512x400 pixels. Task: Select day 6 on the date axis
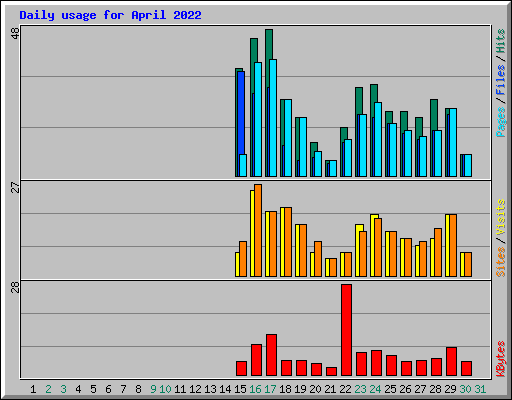(x=108, y=389)
